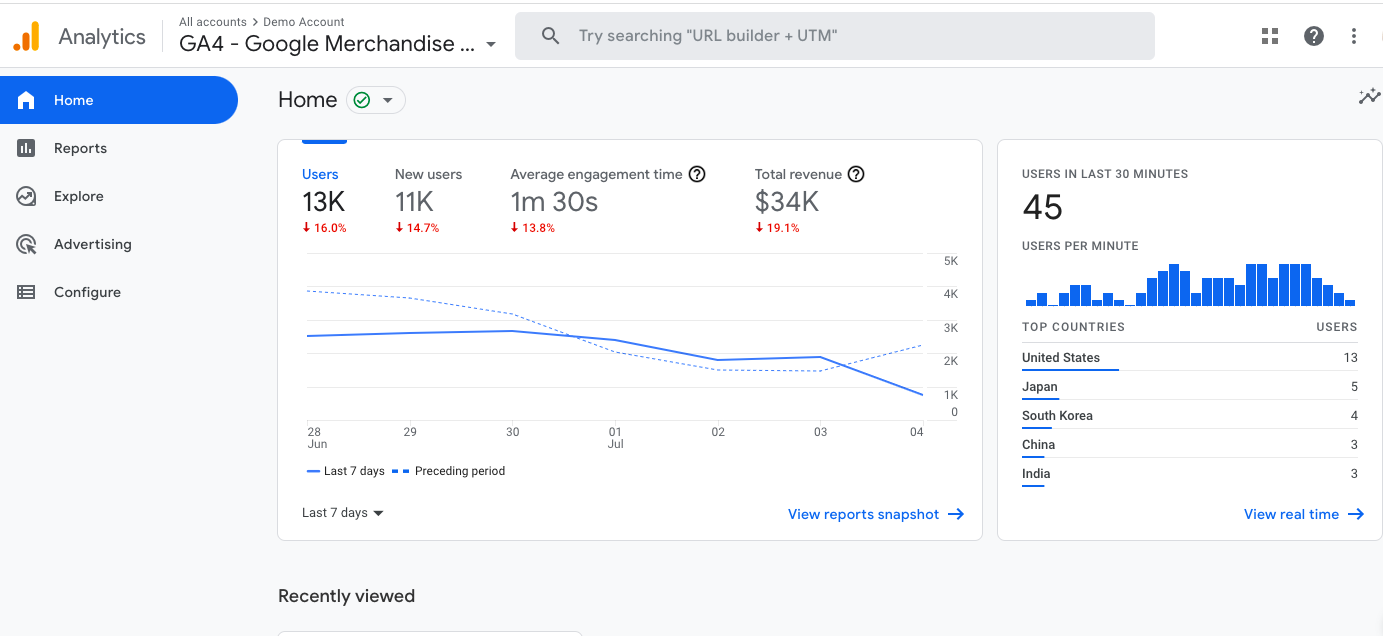Viewport: 1383px width, 636px height.
Task: Click the Recently viewed heading
Action: point(346,596)
